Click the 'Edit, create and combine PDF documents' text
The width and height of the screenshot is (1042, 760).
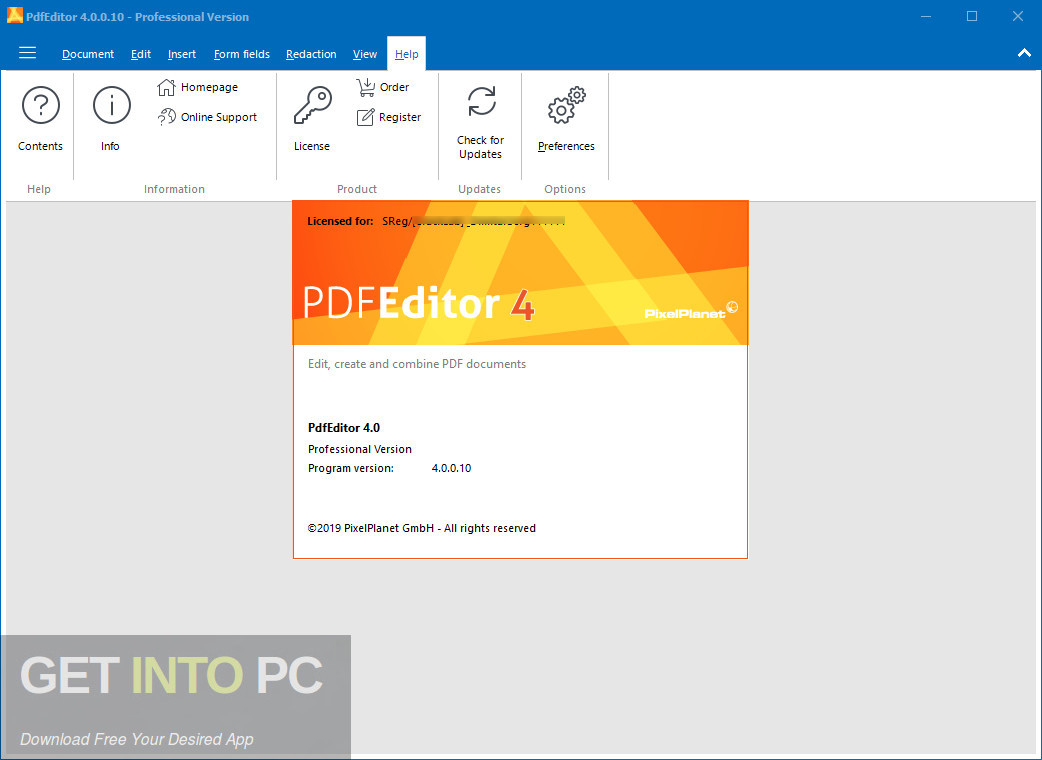417,364
